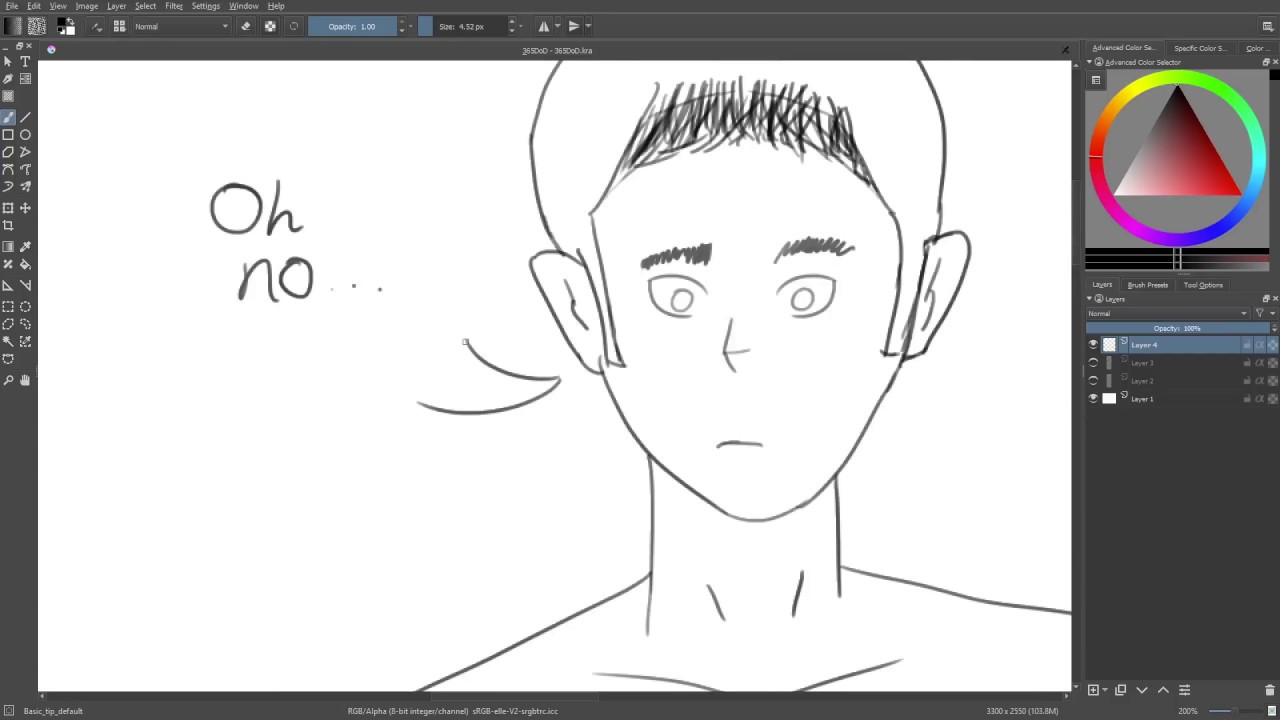Show Layer 2 using its eye icon
Viewport: 1280px width, 720px height.
pos(1093,381)
